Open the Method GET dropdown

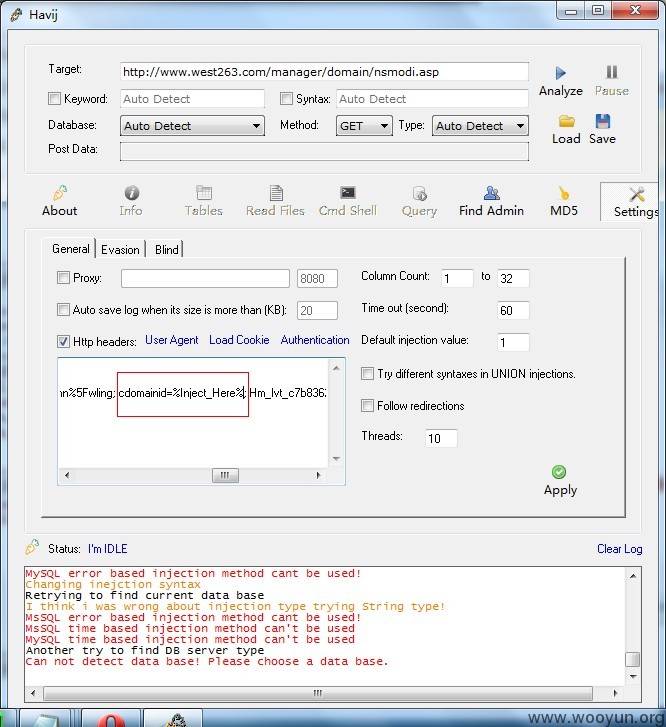[x=364, y=126]
